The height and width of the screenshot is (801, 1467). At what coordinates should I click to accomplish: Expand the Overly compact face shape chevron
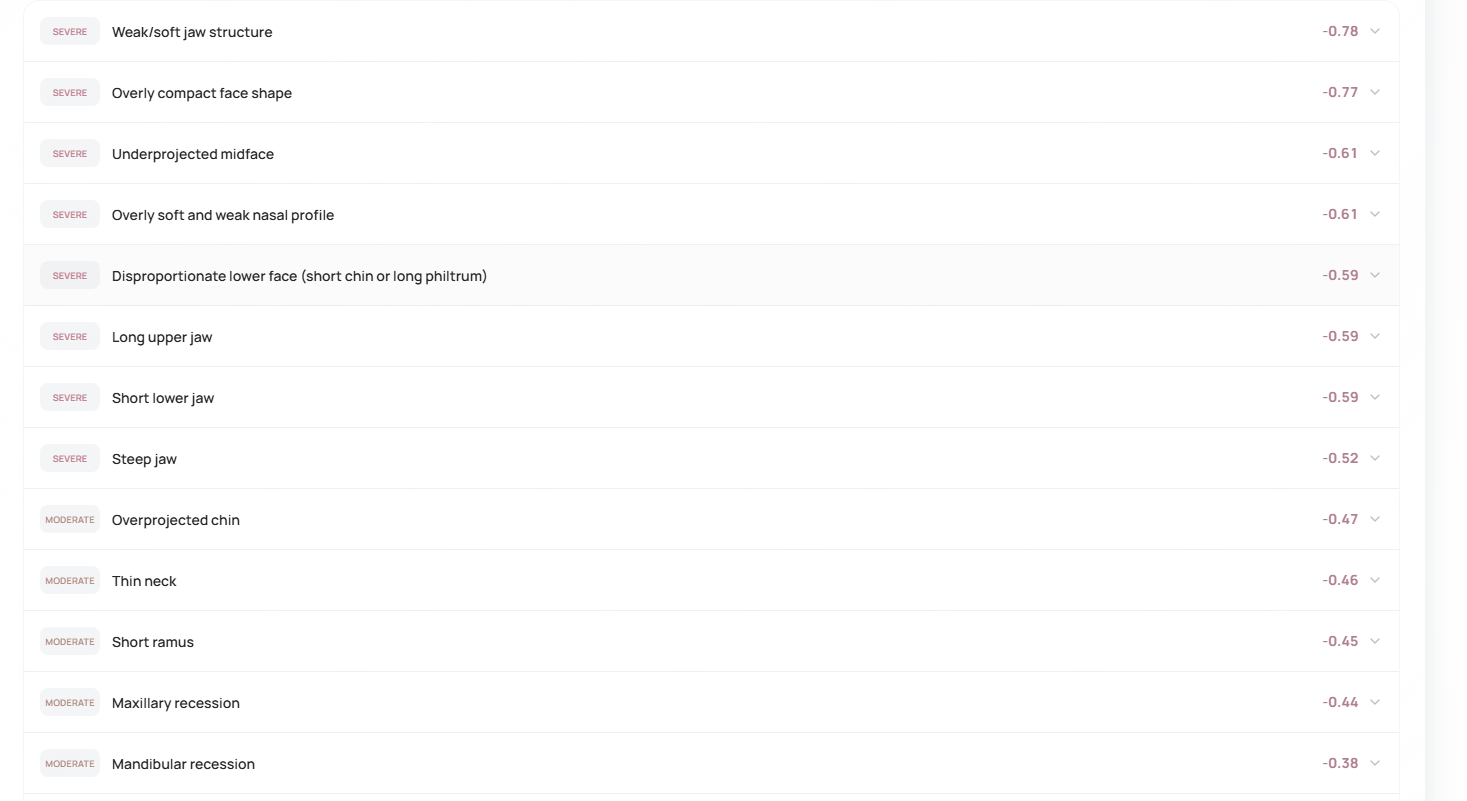coord(1375,92)
